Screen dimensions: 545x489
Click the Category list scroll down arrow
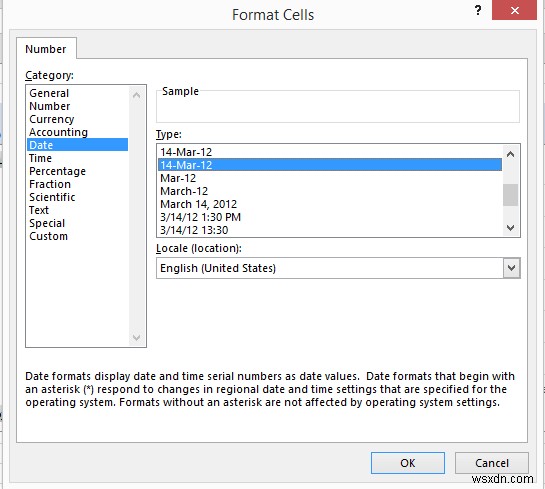click(137, 337)
